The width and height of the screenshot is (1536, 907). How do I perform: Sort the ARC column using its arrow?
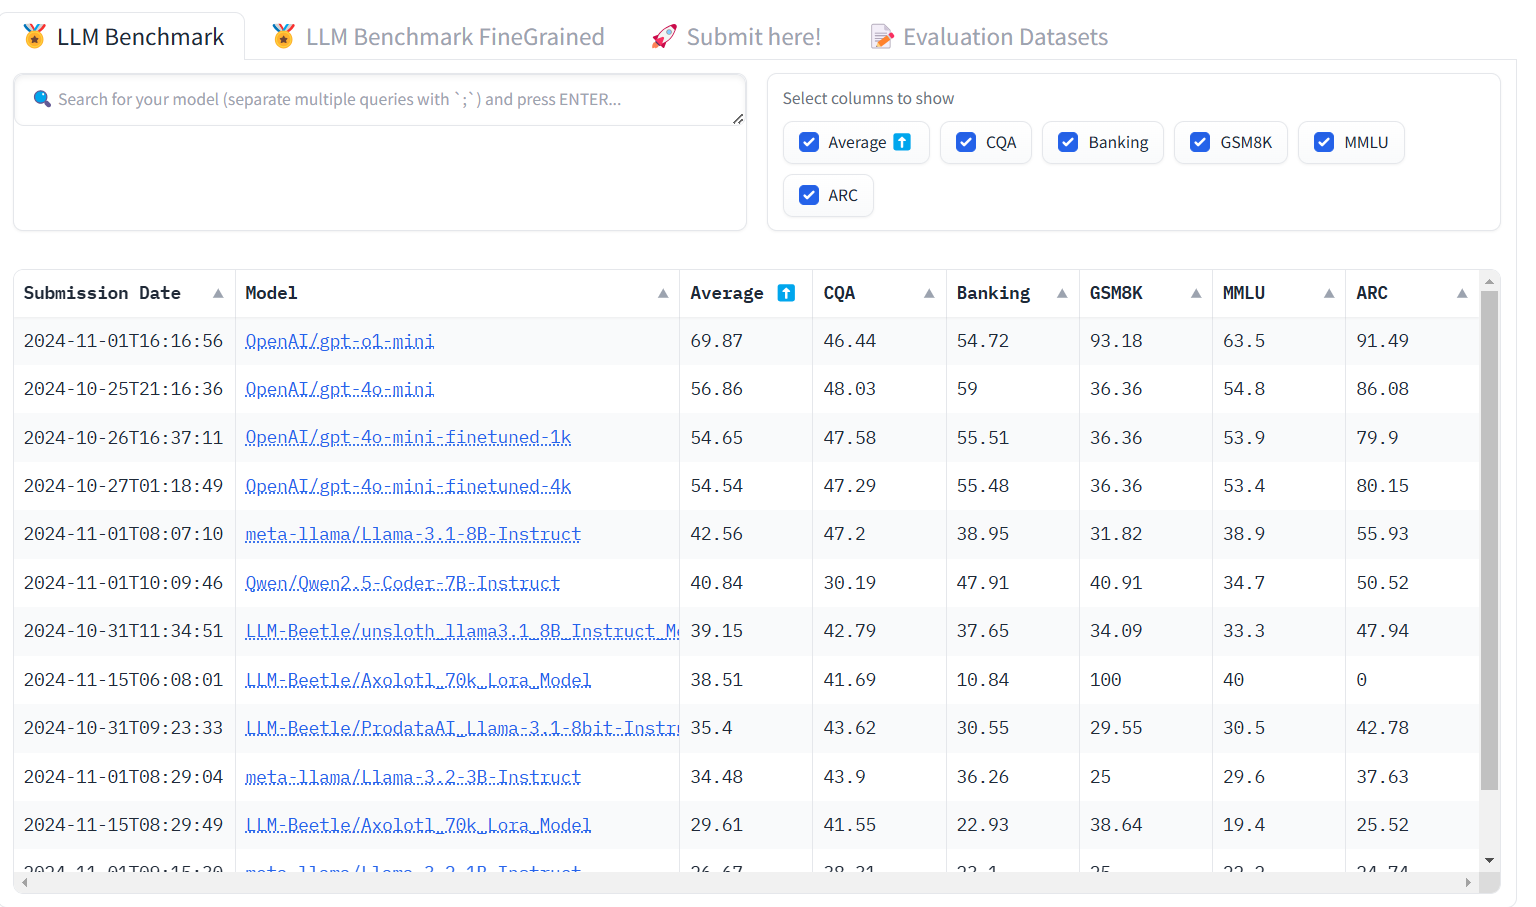tap(1462, 293)
